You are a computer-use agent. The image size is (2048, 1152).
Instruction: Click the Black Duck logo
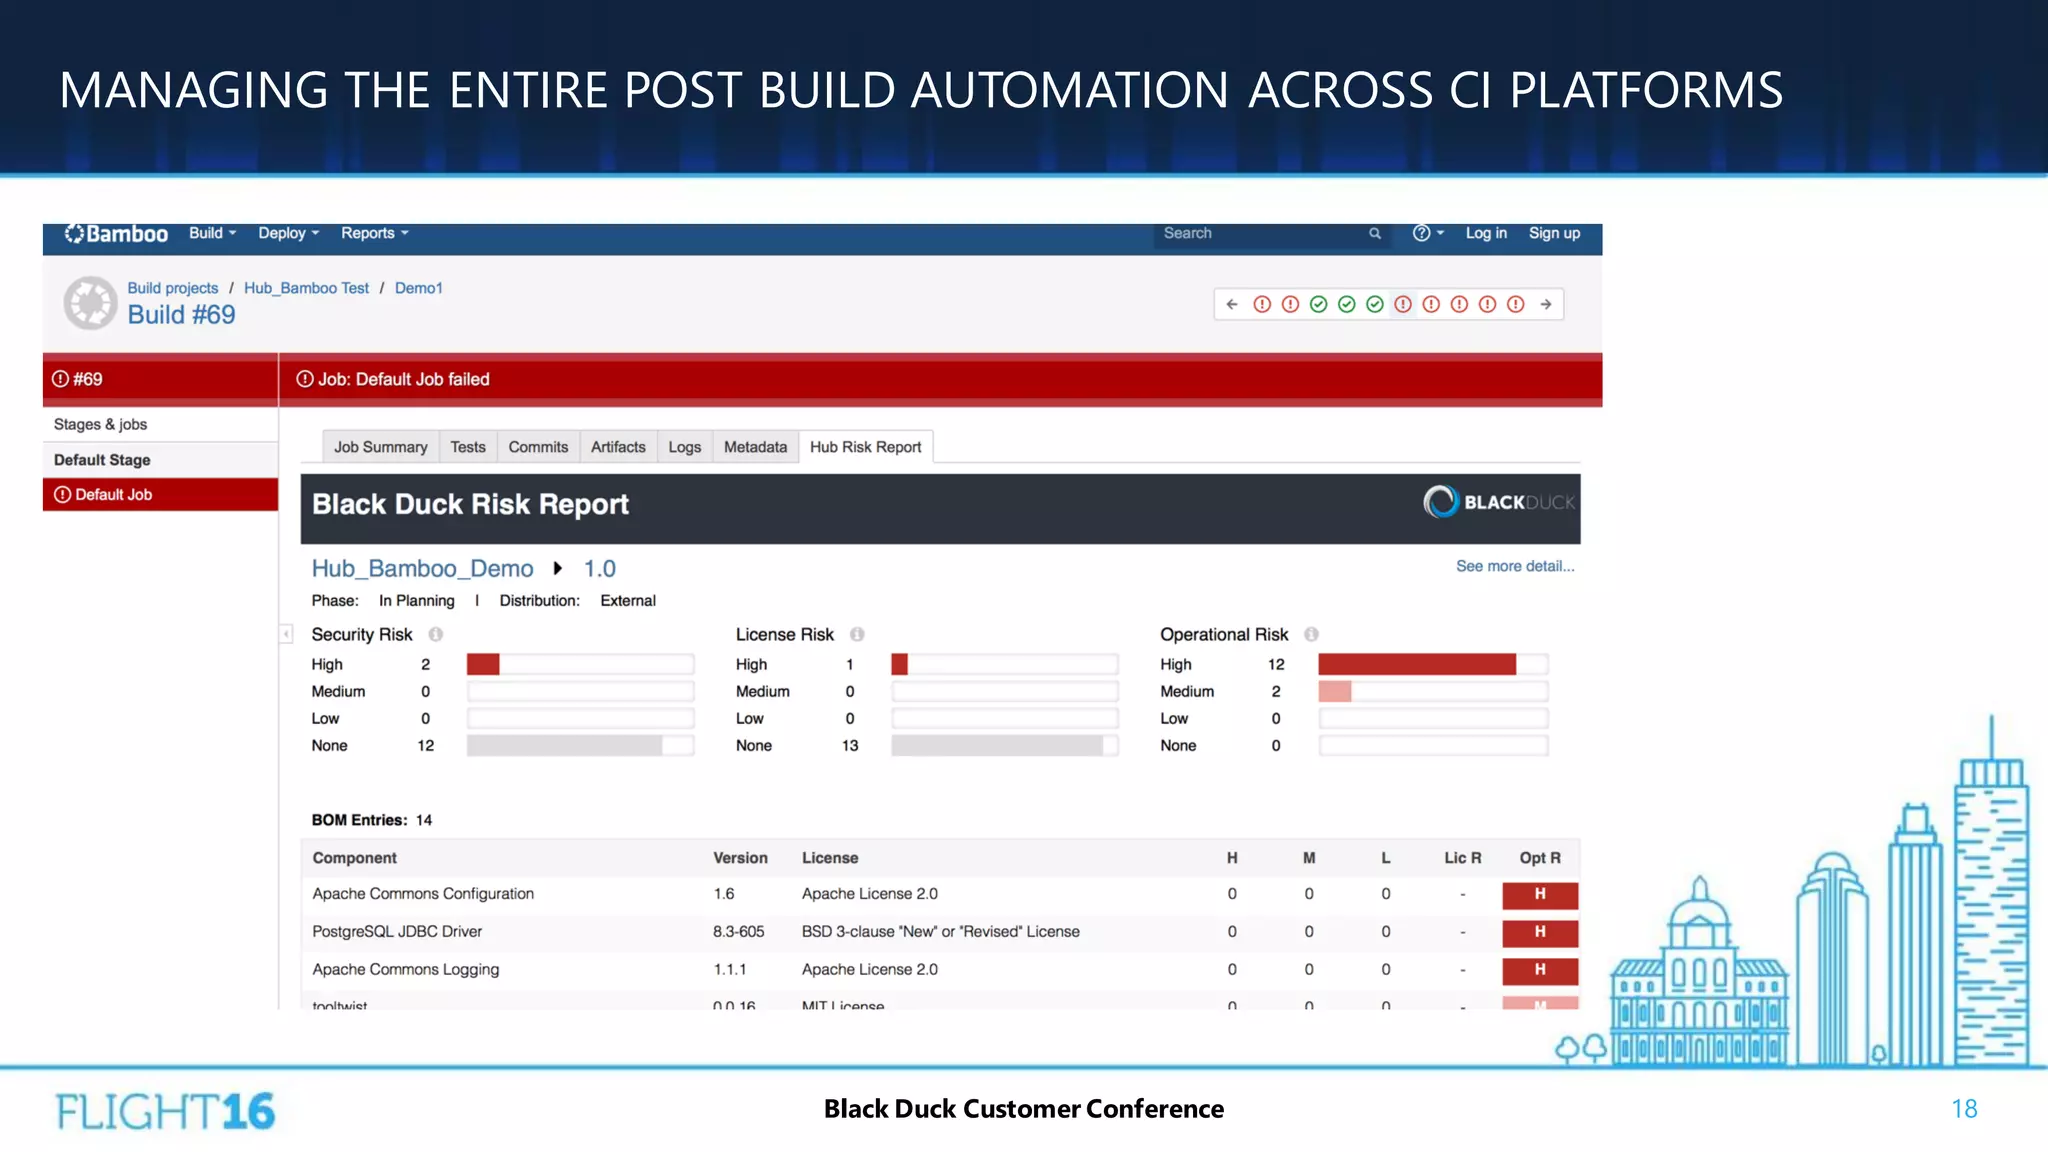pyautogui.click(x=1498, y=502)
